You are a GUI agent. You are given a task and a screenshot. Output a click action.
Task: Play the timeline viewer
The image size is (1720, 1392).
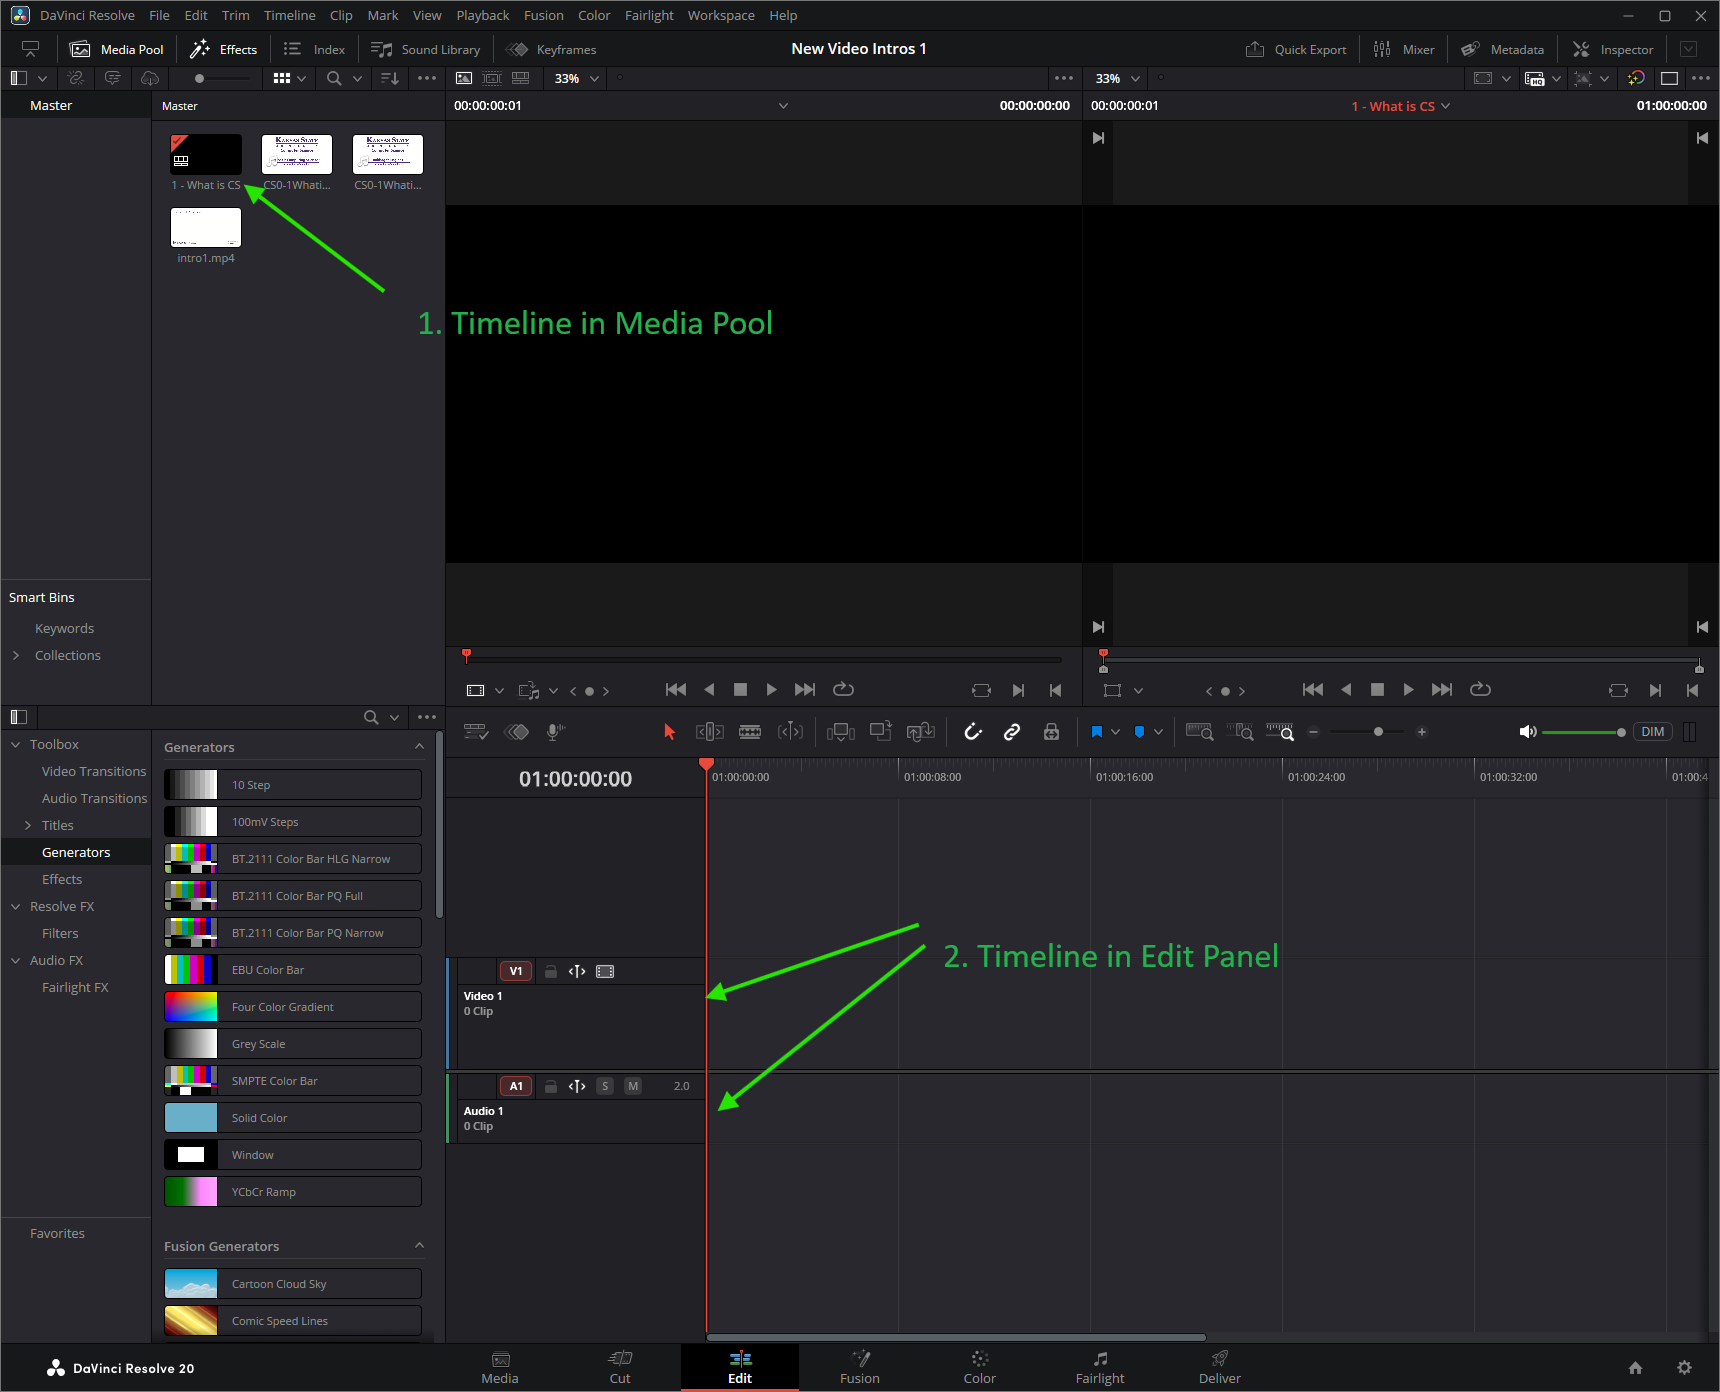pyautogui.click(x=1408, y=690)
